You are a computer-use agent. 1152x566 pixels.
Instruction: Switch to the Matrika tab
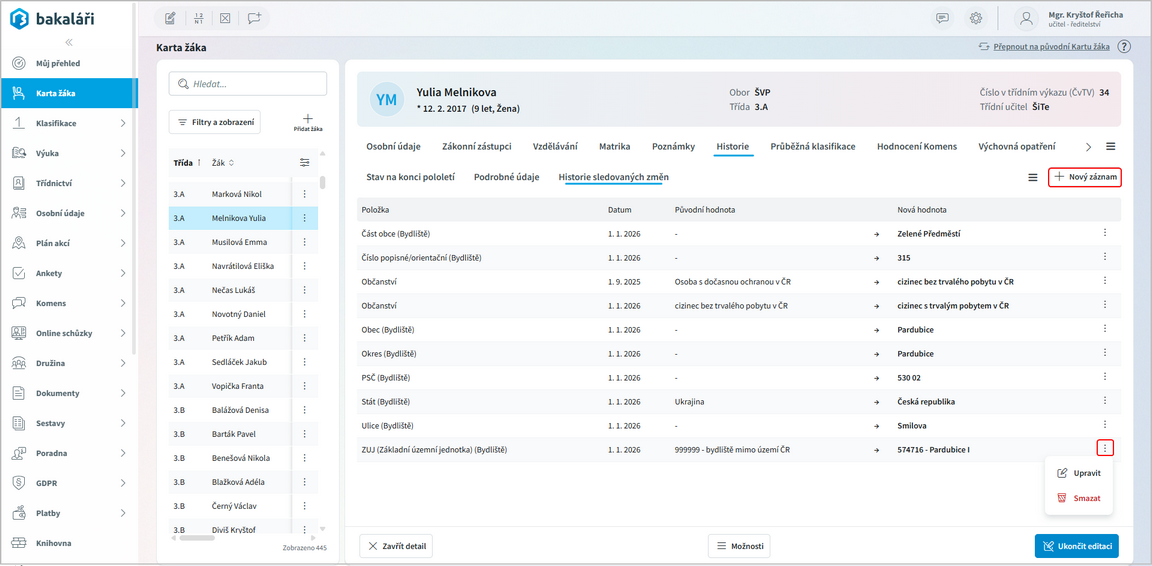click(x=614, y=147)
